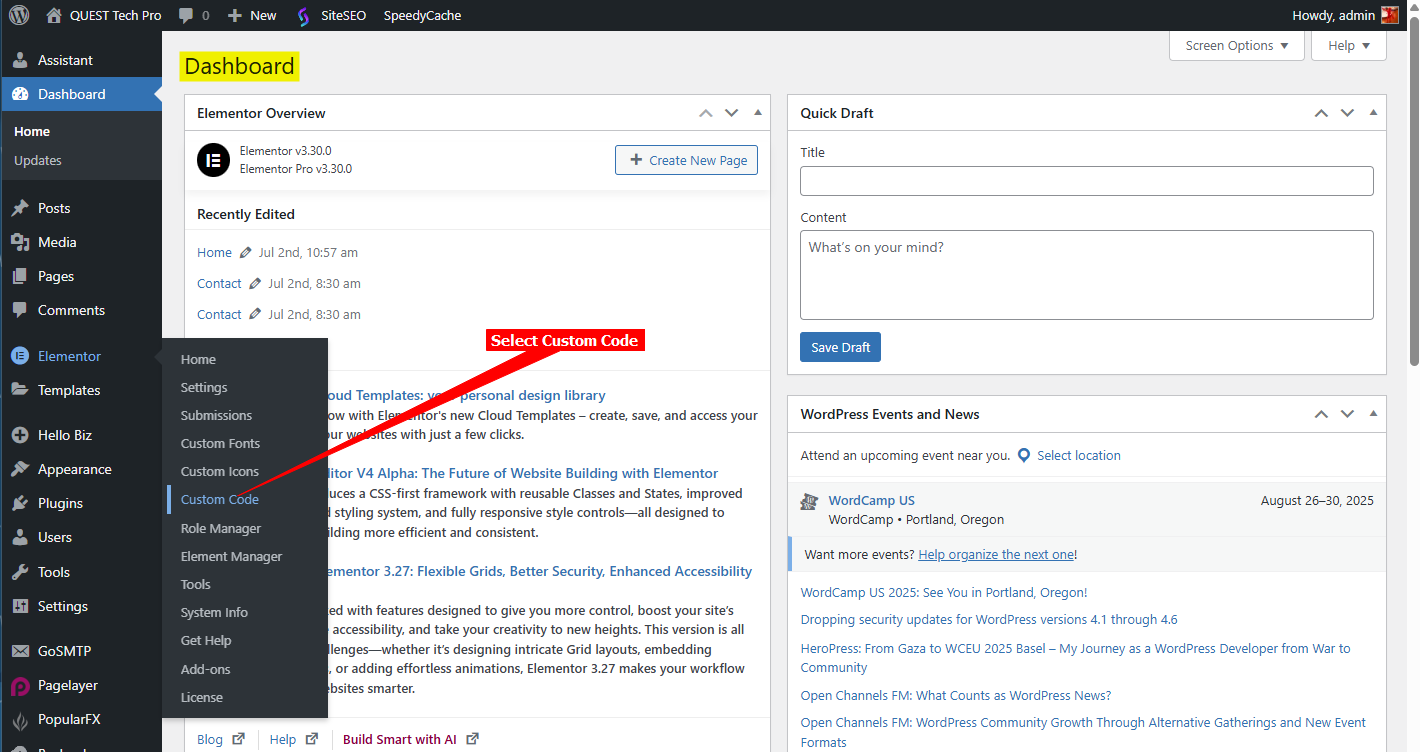
Task: Open Updates under Dashboard menu
Action: (38, 160)
